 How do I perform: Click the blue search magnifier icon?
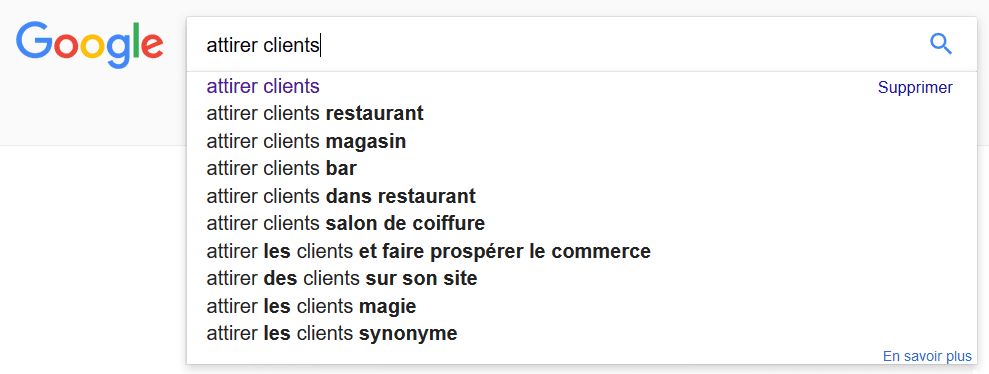[941, 44]
